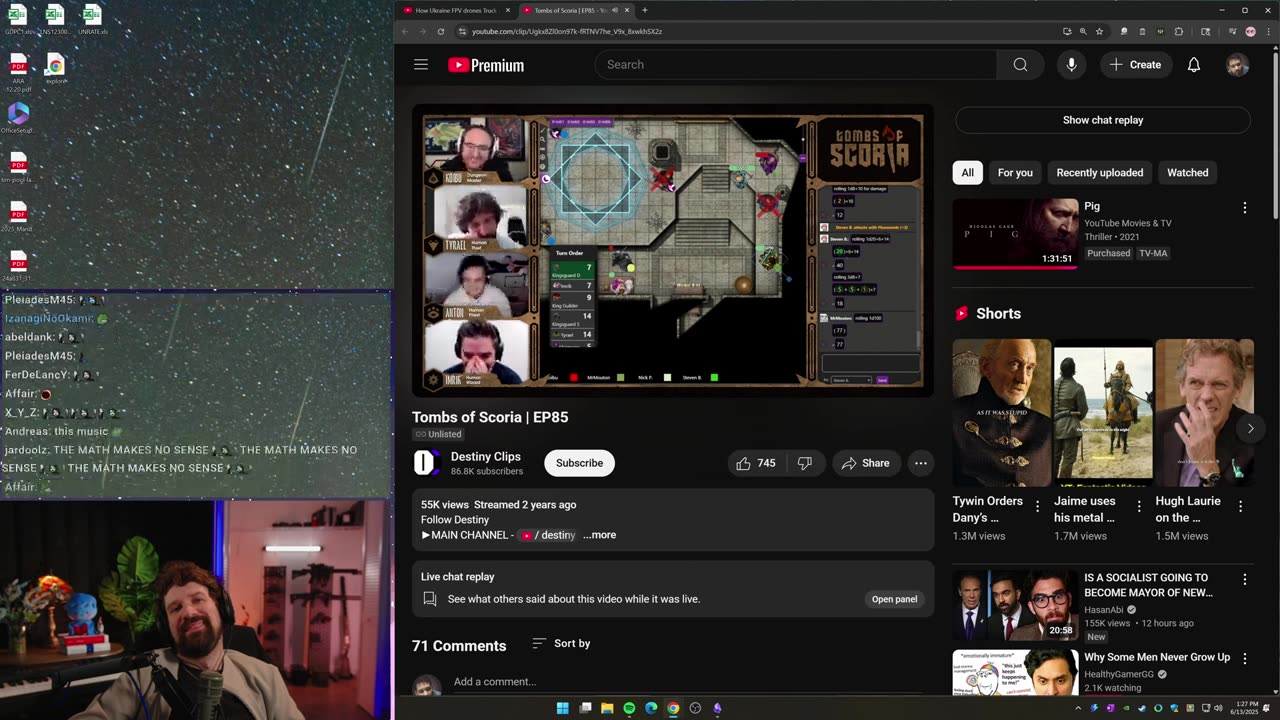
Task: Expand description with ...more
Action: tap(599, 535)
